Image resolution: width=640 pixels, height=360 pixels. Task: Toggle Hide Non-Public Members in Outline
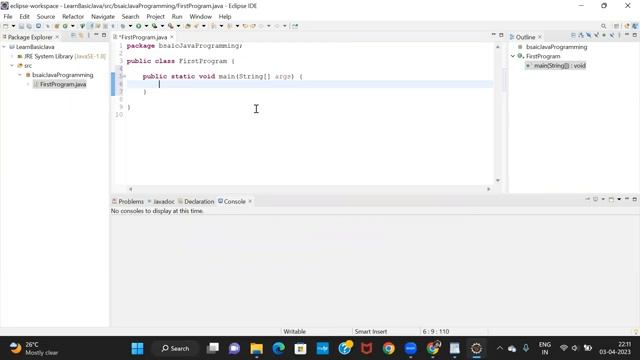pos(604,36)
